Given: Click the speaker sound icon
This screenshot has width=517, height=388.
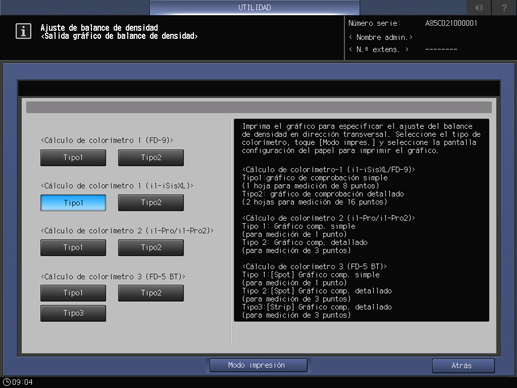Looking at the screenshot, I should tap(479, 7).
